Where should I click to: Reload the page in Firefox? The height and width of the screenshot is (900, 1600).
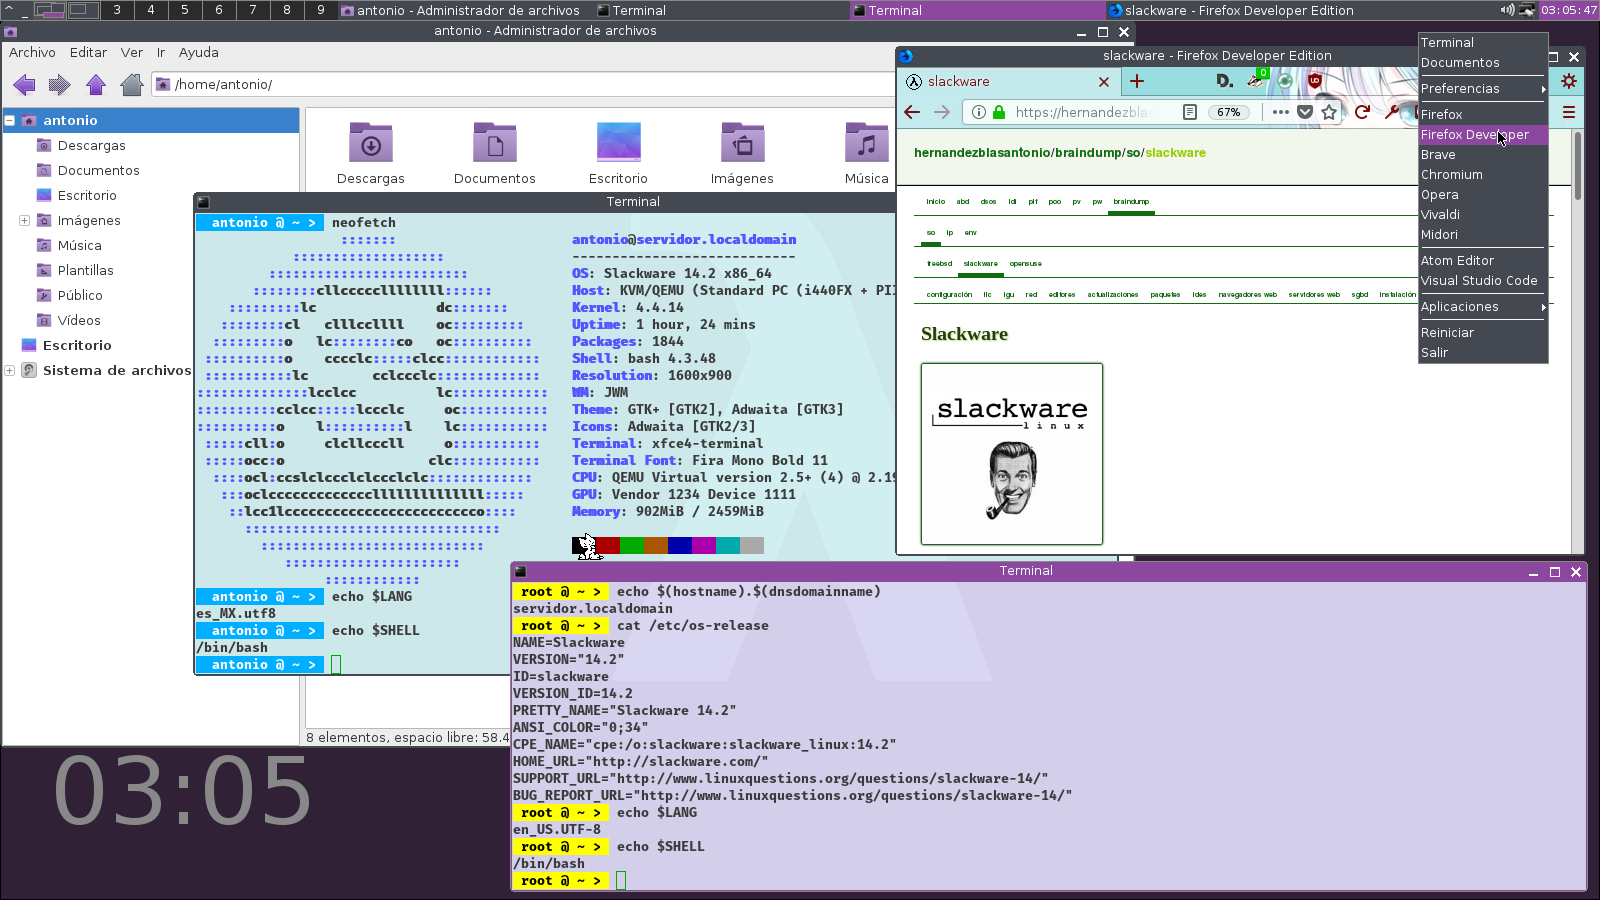click(x=1362, y=112)
